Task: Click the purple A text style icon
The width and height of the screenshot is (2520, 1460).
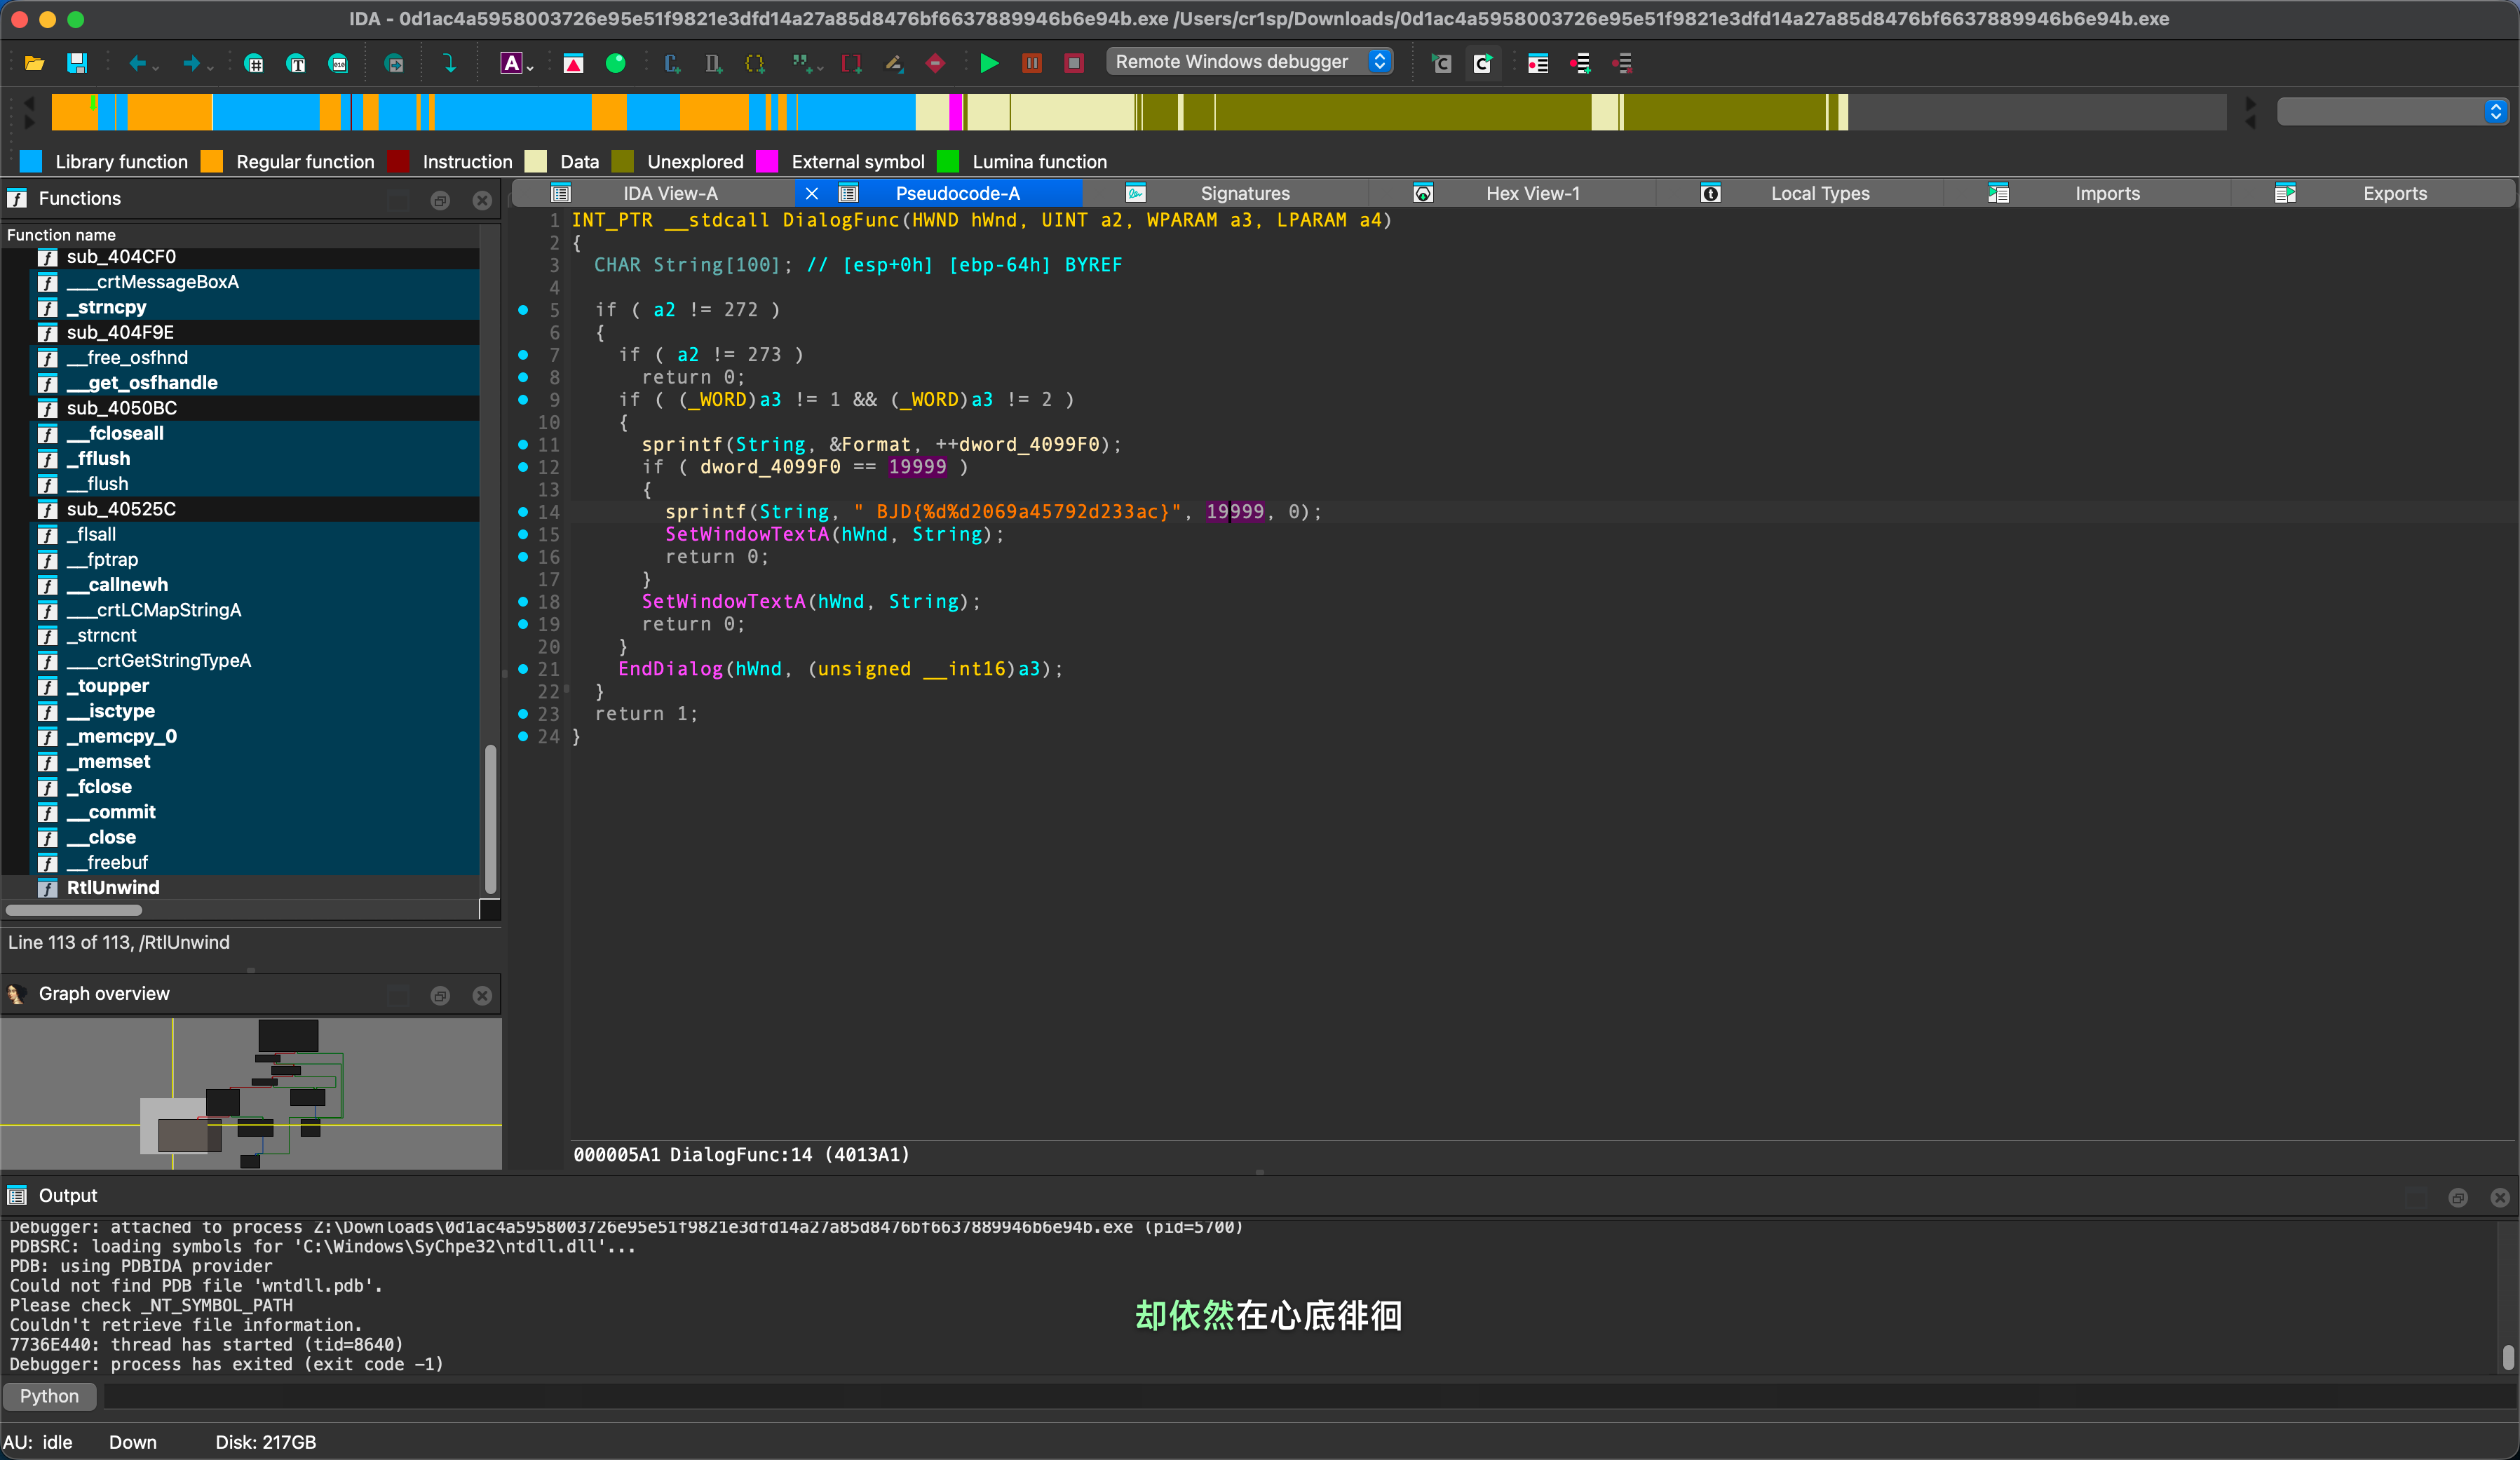Action: [x=511, y=63]
